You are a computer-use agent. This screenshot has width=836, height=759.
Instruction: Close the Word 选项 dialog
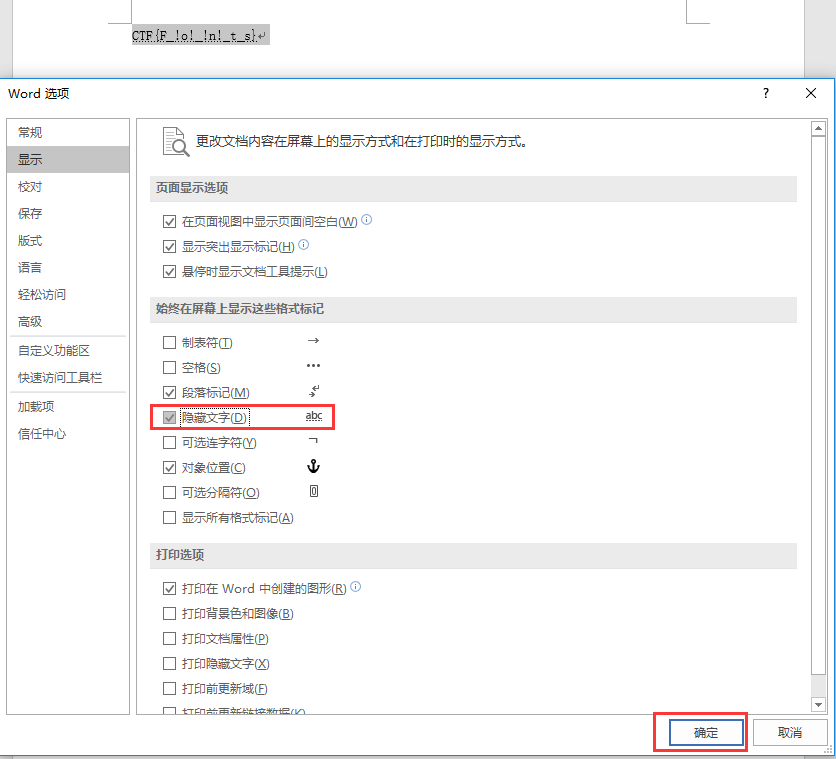click(811, 93)
